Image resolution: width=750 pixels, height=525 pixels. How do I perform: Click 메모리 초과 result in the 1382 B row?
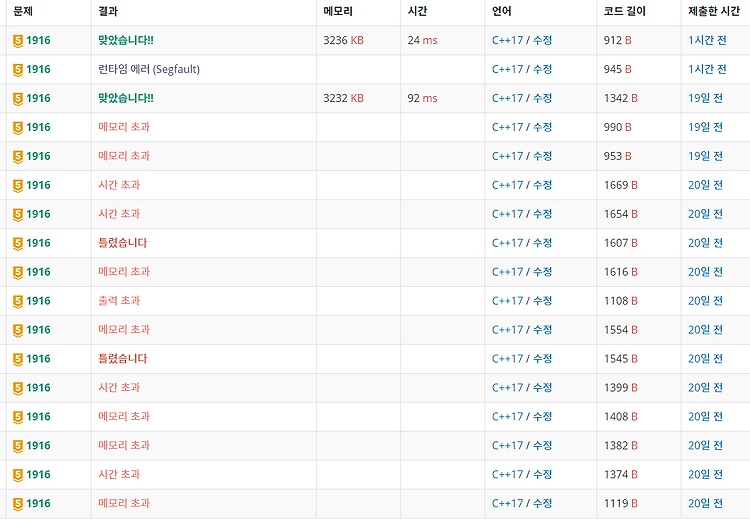click(124, 446)
